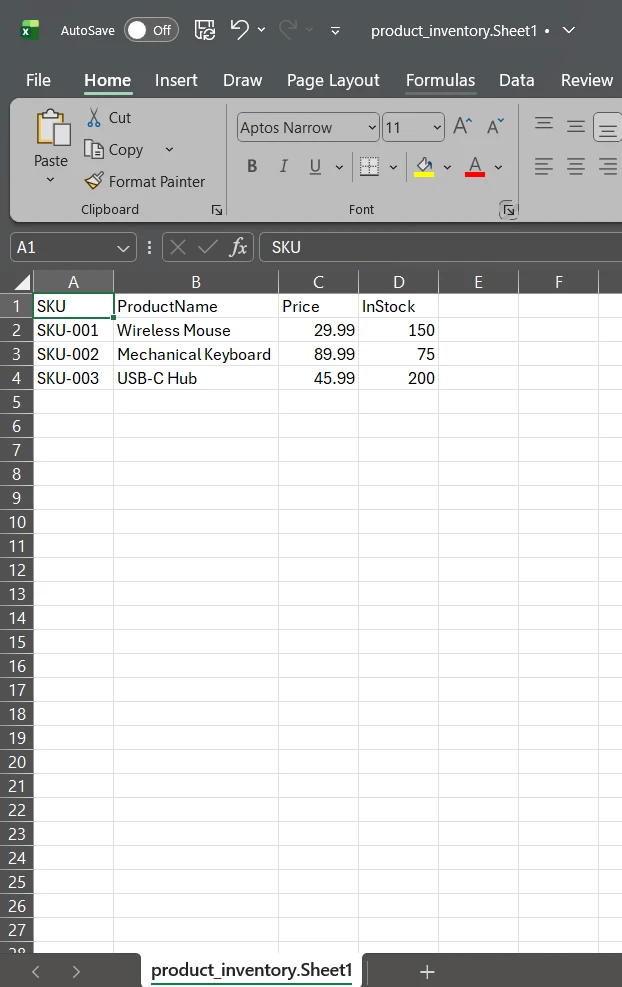Click the Cut scissors icon

coord(94,117)
